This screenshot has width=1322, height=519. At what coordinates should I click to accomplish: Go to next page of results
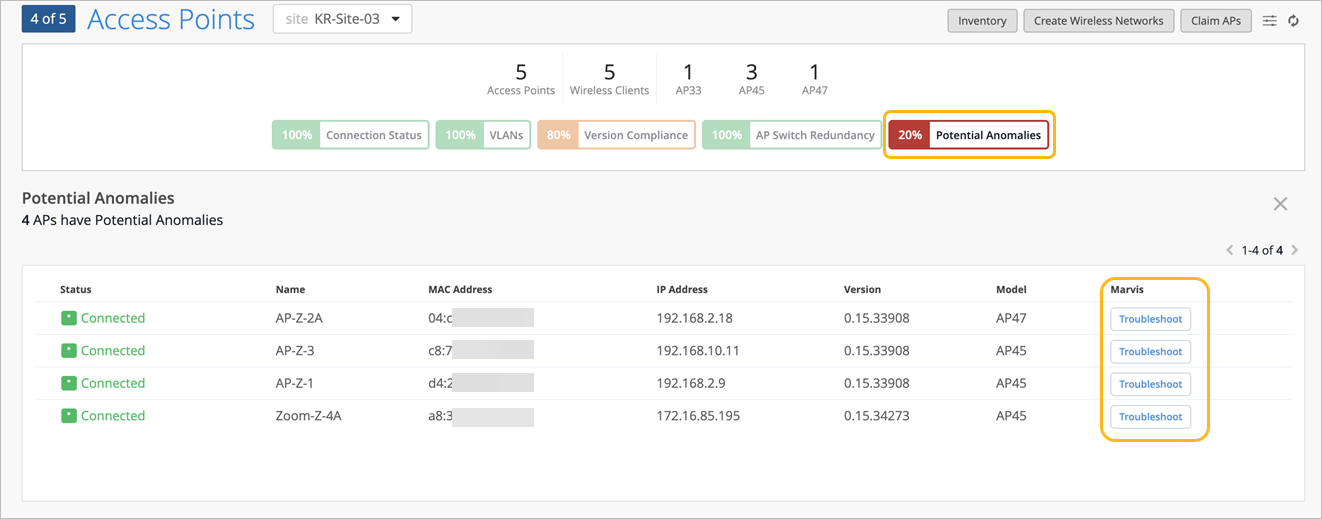click(x=1295, y=250)
